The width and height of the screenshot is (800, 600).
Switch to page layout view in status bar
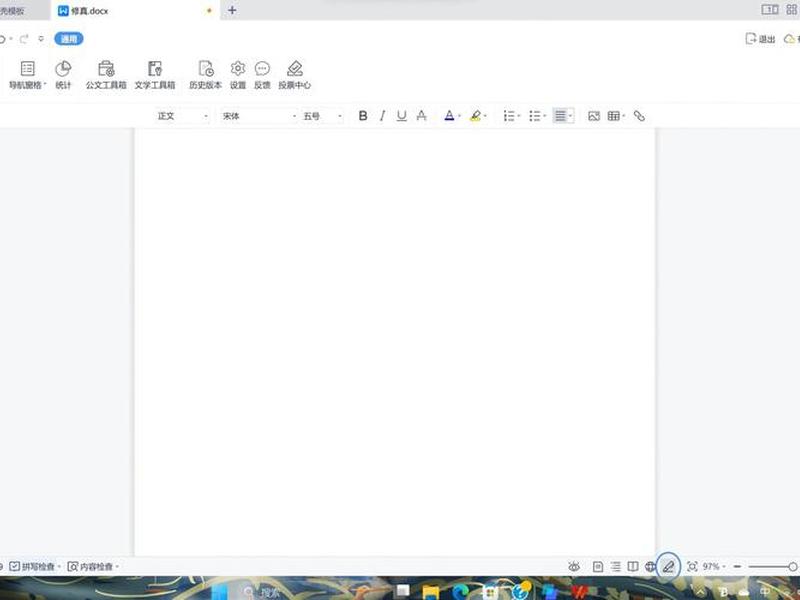pos(598,566)
